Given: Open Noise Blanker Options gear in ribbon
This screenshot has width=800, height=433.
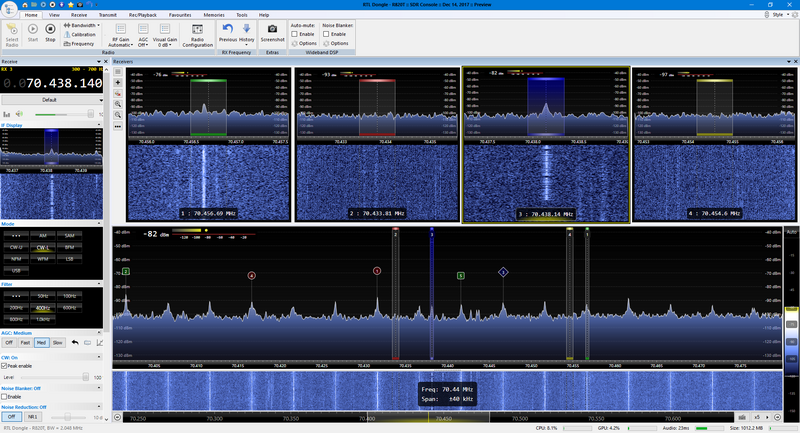Looking at the screenshot, I should (336, 43).
